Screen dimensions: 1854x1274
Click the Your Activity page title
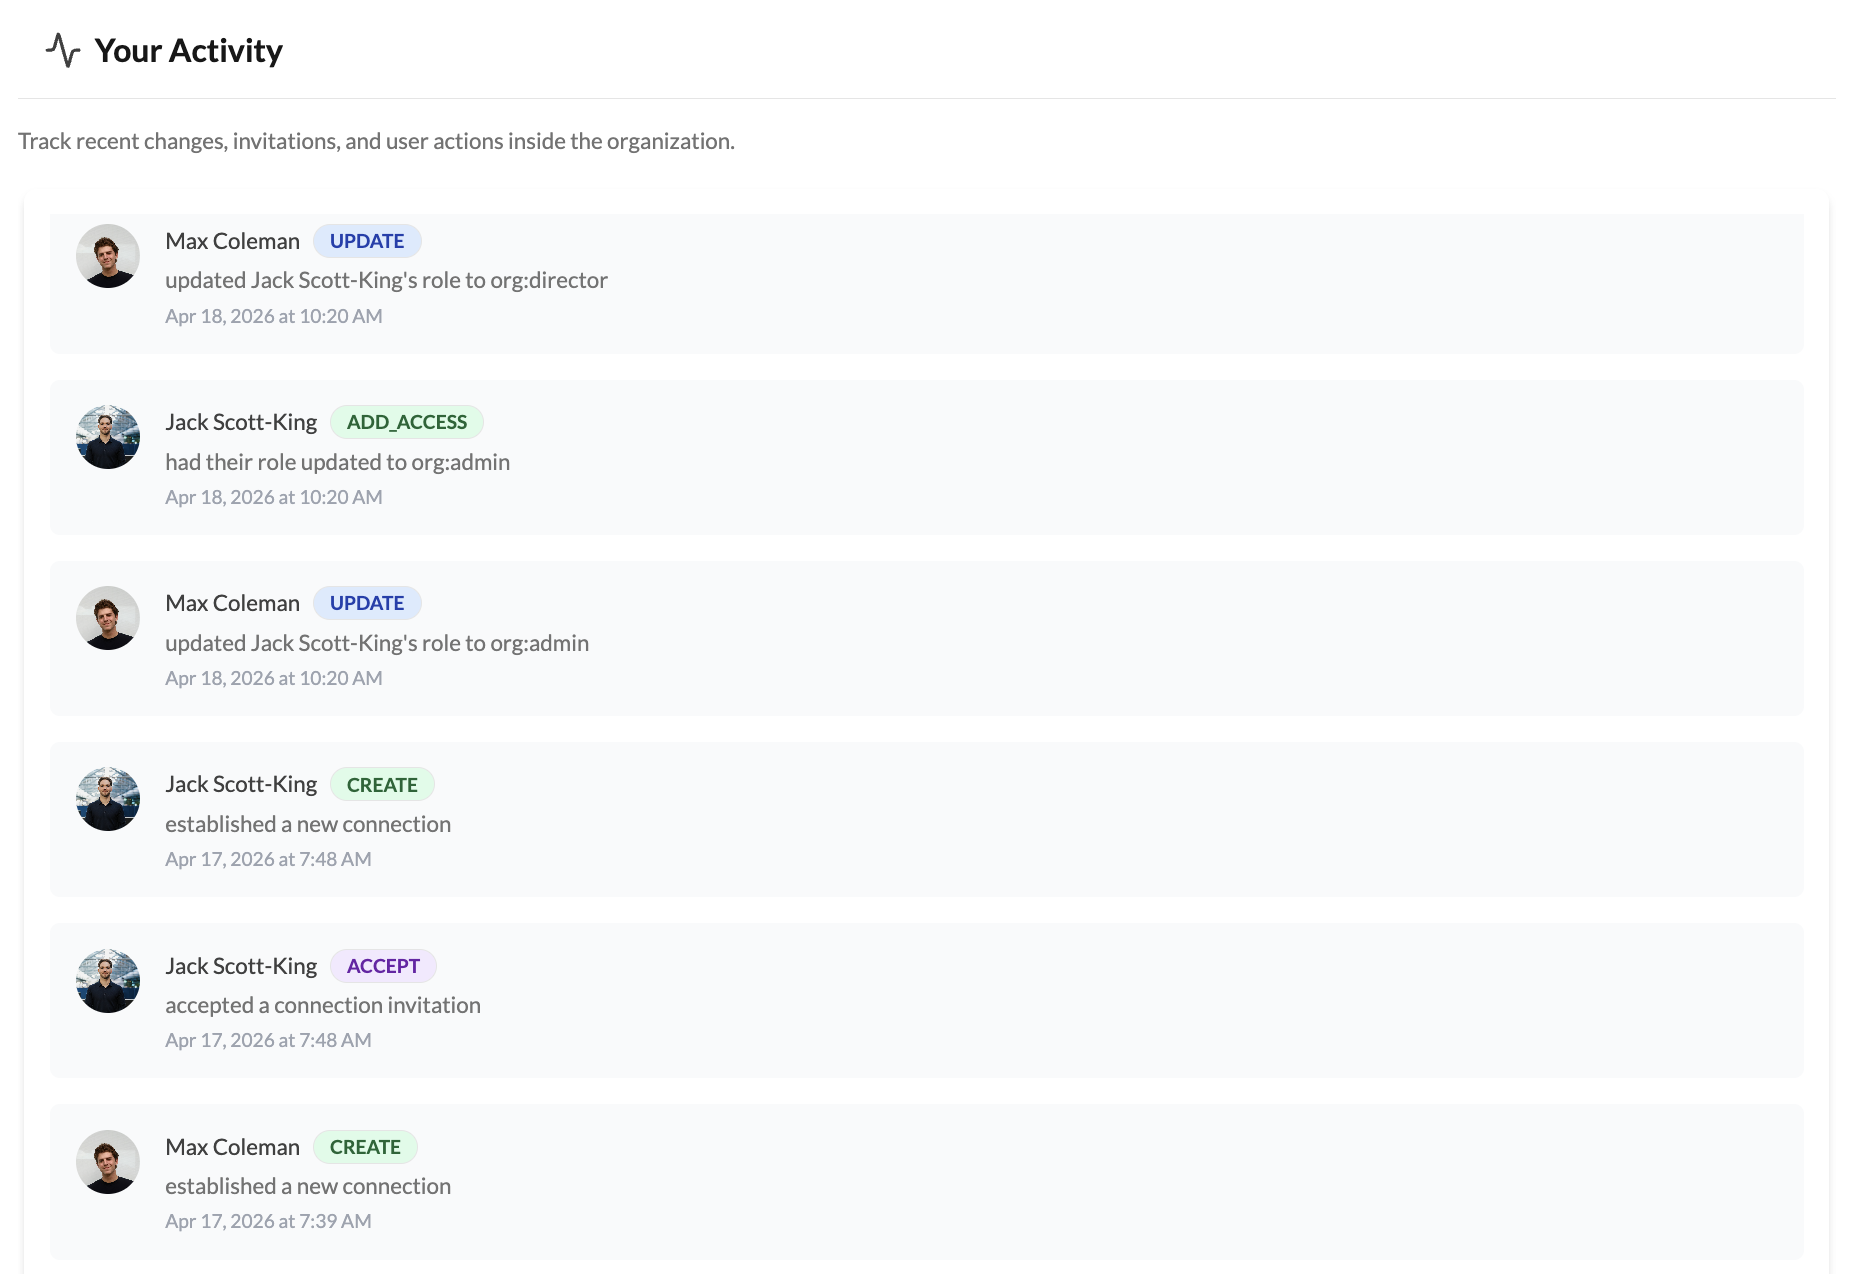tap(188, 50)
